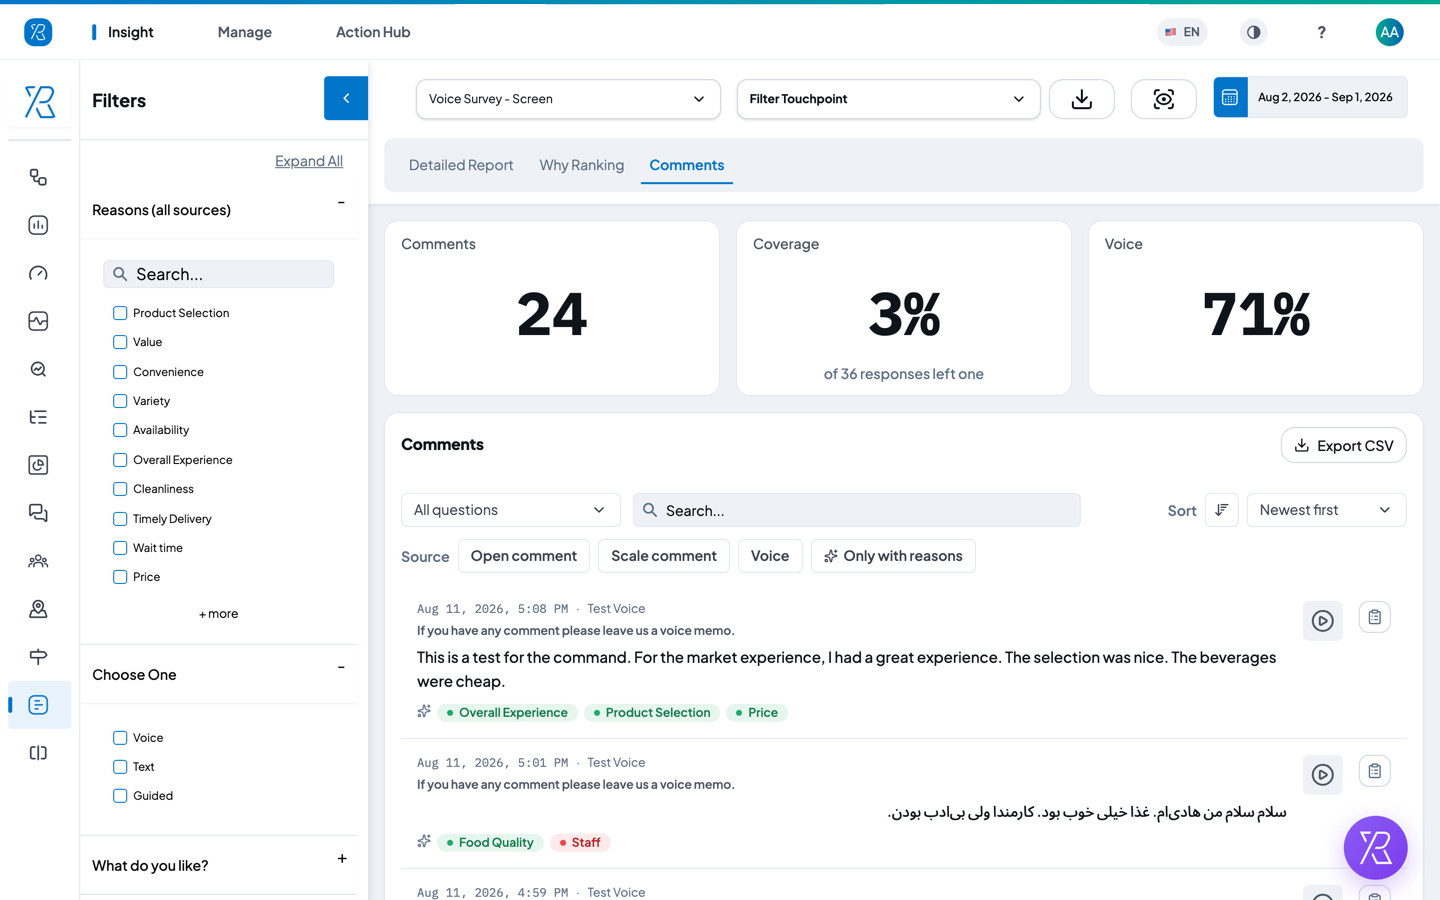Copy the 5:01 PM comment via clipboard icon
This screenshot has width=1440, height=900.
coord(1374,771)
